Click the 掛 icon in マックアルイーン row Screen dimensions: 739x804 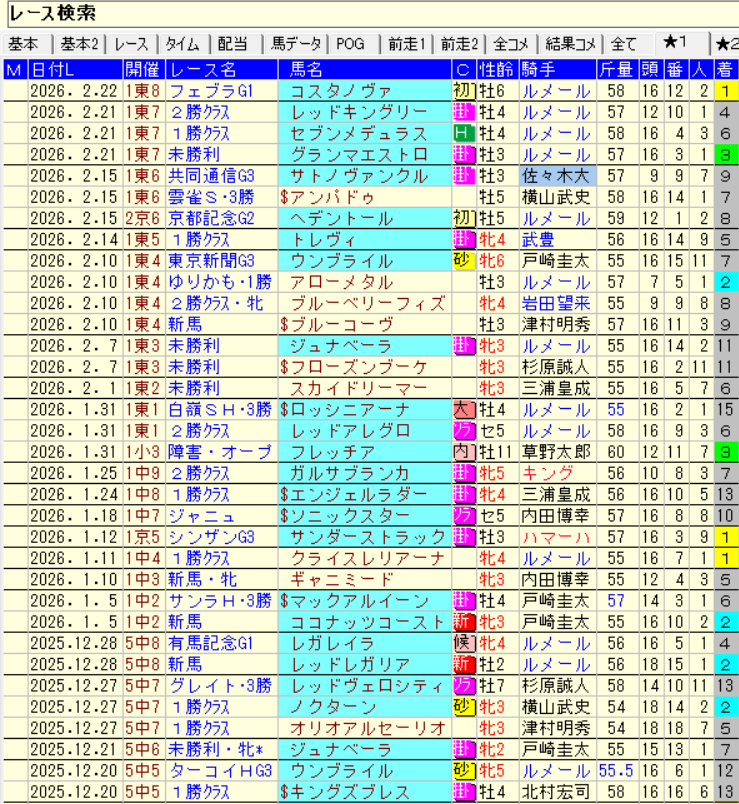pos(464,601)
